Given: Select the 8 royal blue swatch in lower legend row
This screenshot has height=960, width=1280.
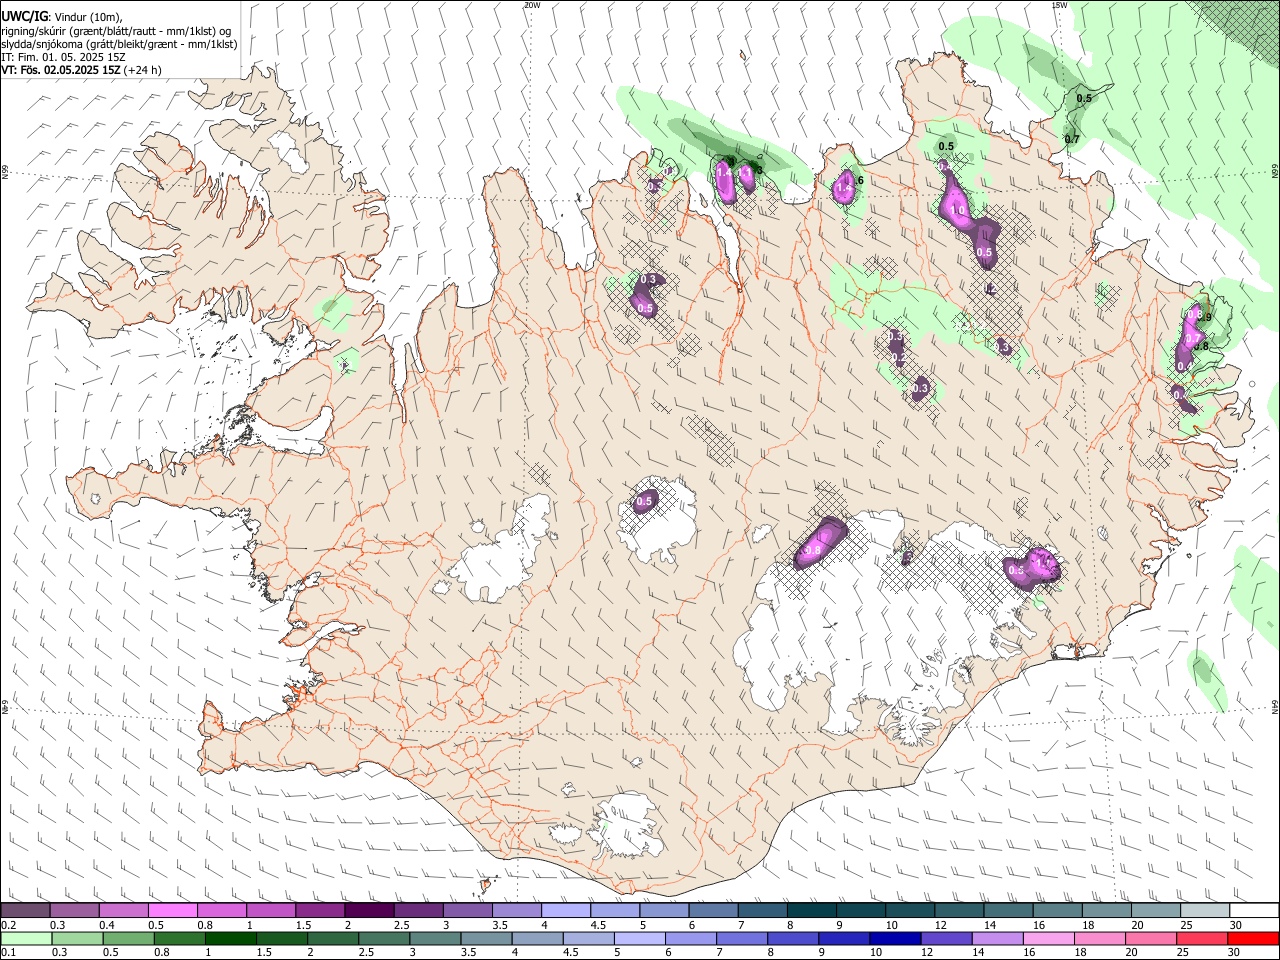Looking at the screenshot, I should [792, 938].
